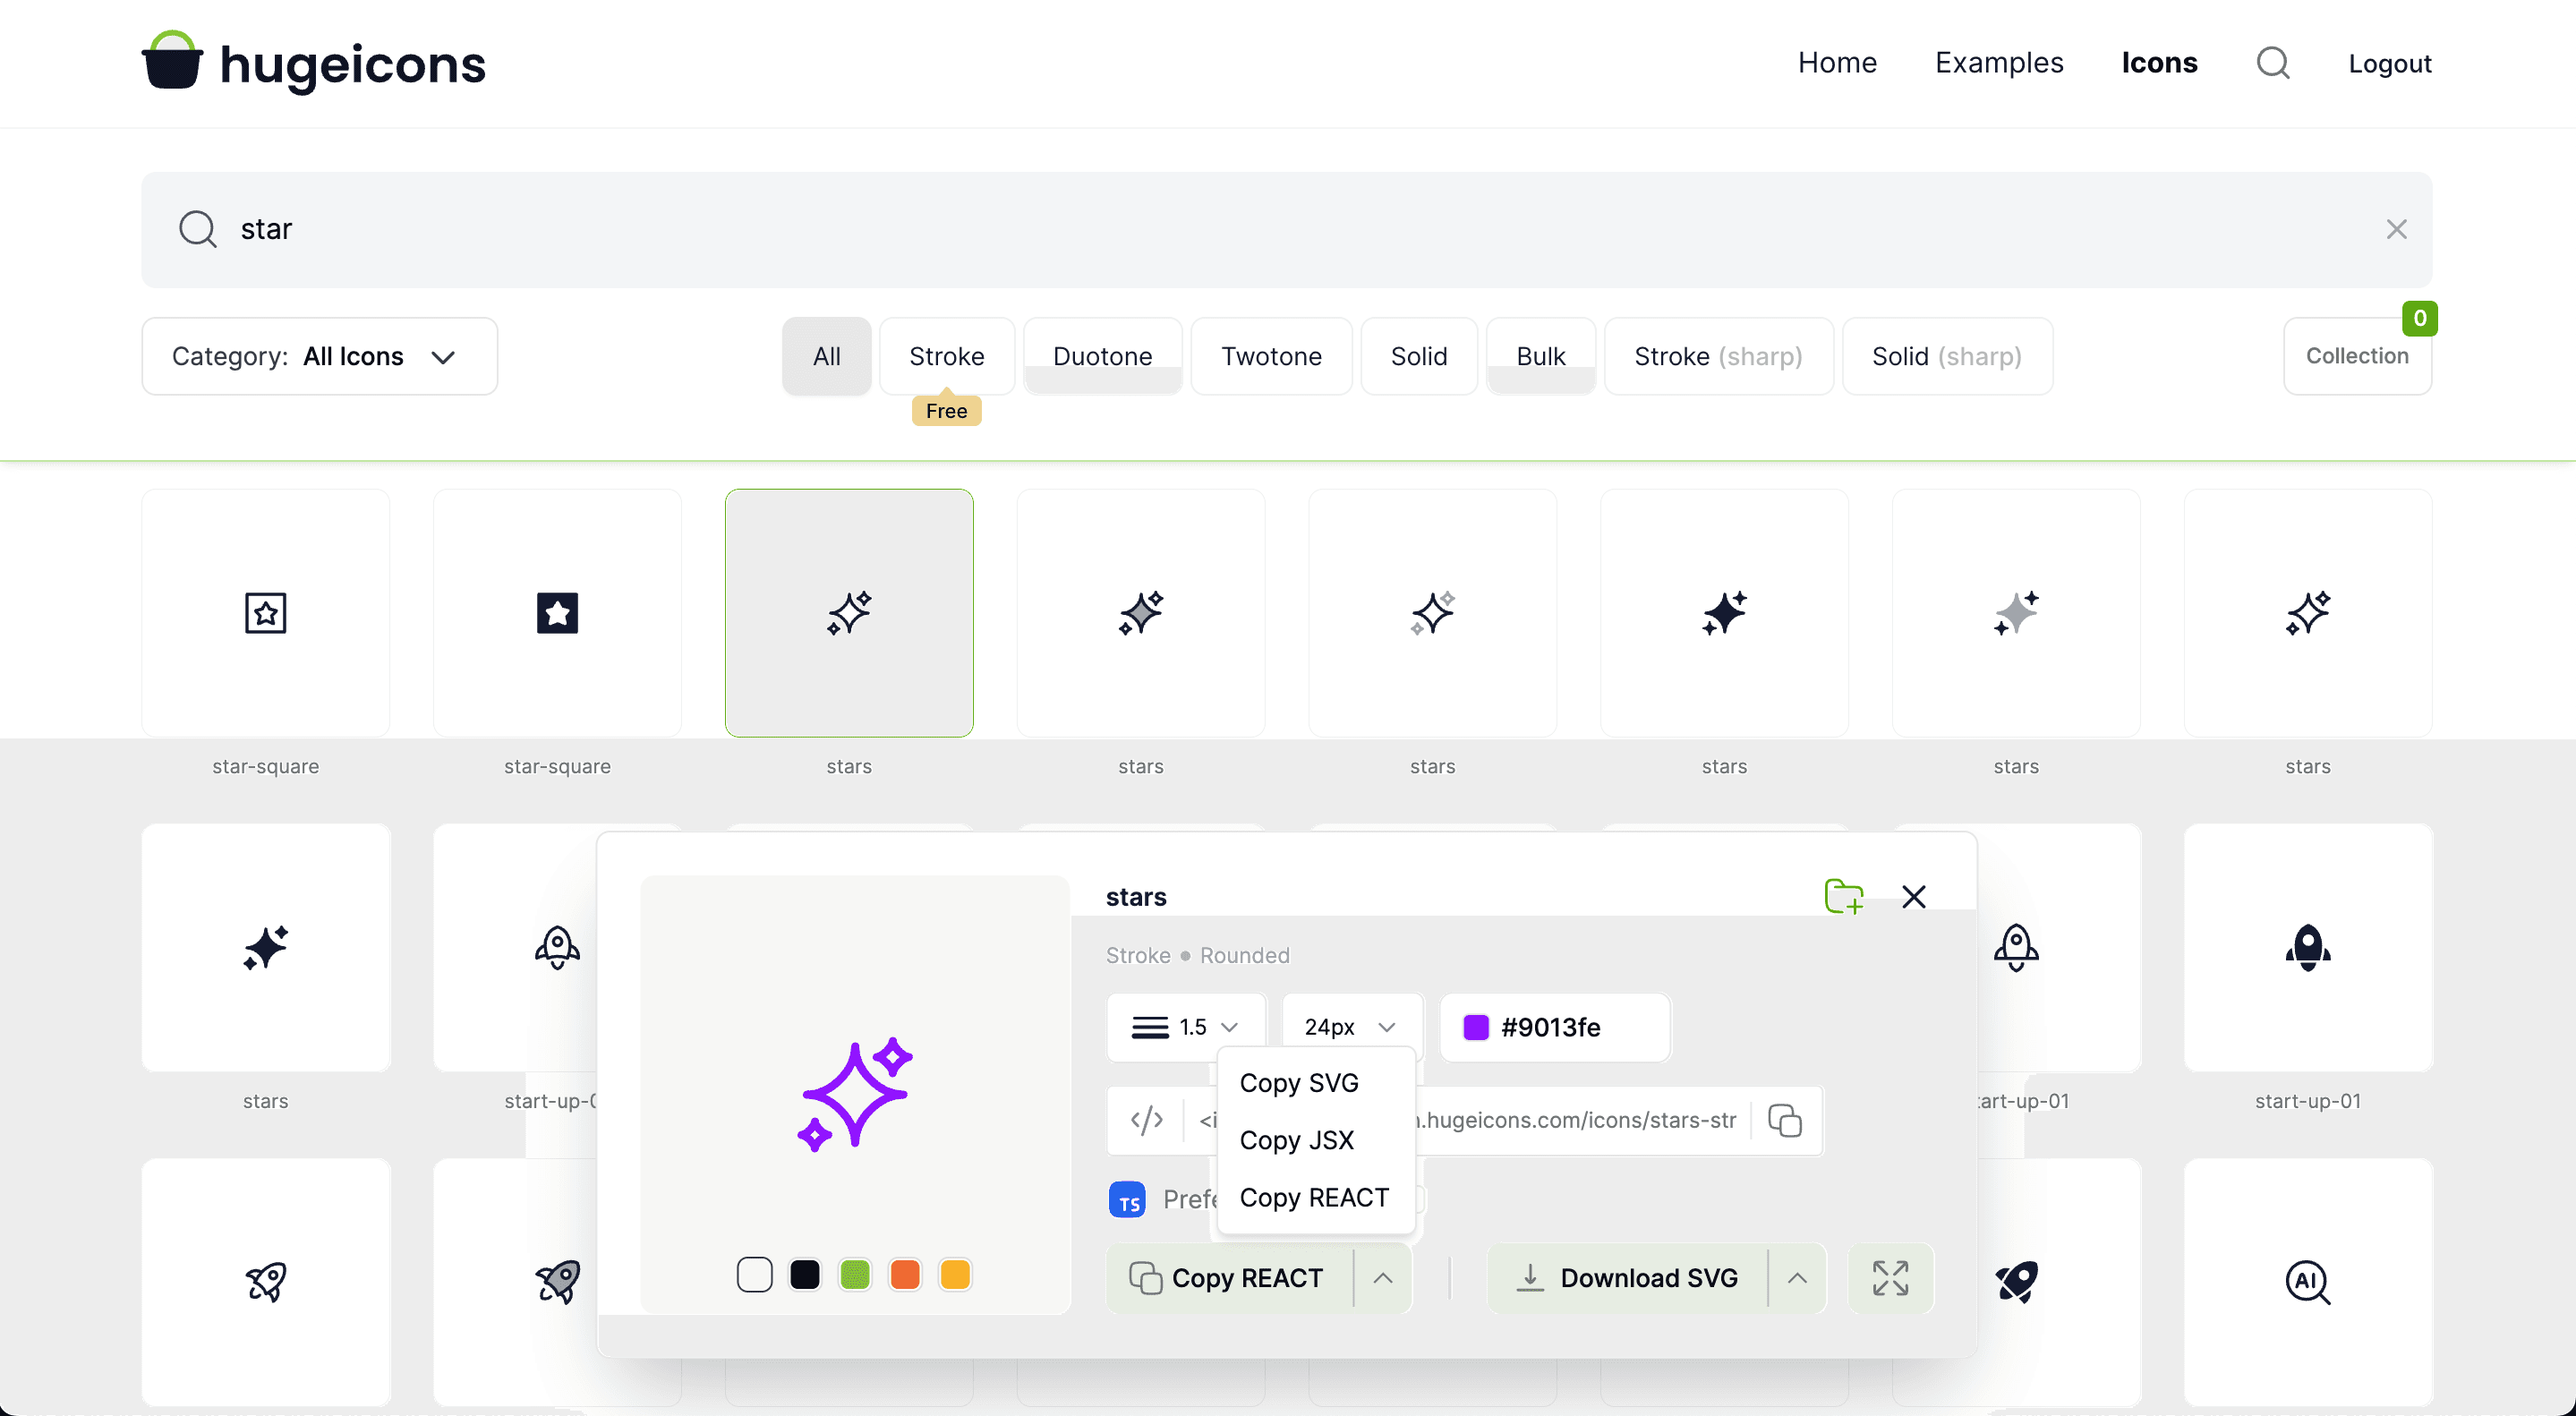The width and height of the screenshot is (2576, 1416).
Task: Click the magnifier icon inside the search bar
Action: point(197,229)
